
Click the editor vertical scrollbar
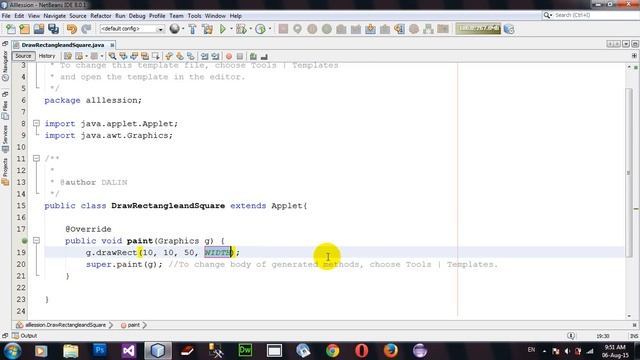pos(629,173)
